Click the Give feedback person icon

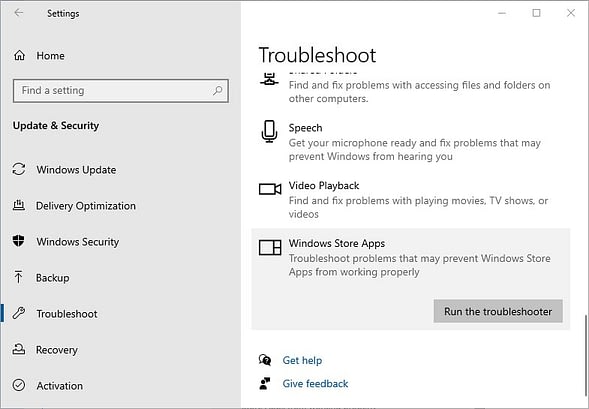265,383
